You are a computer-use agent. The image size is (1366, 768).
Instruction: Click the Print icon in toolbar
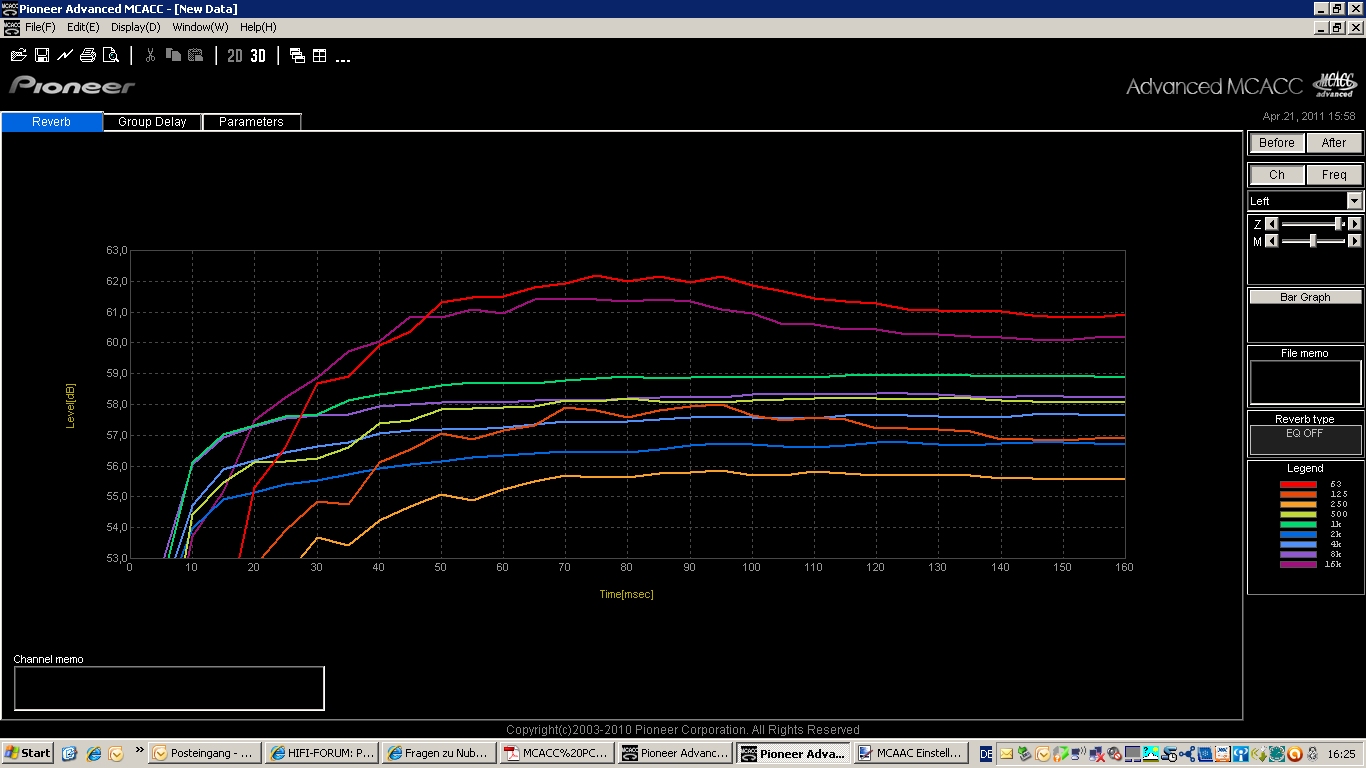click(x=88, y=56)
